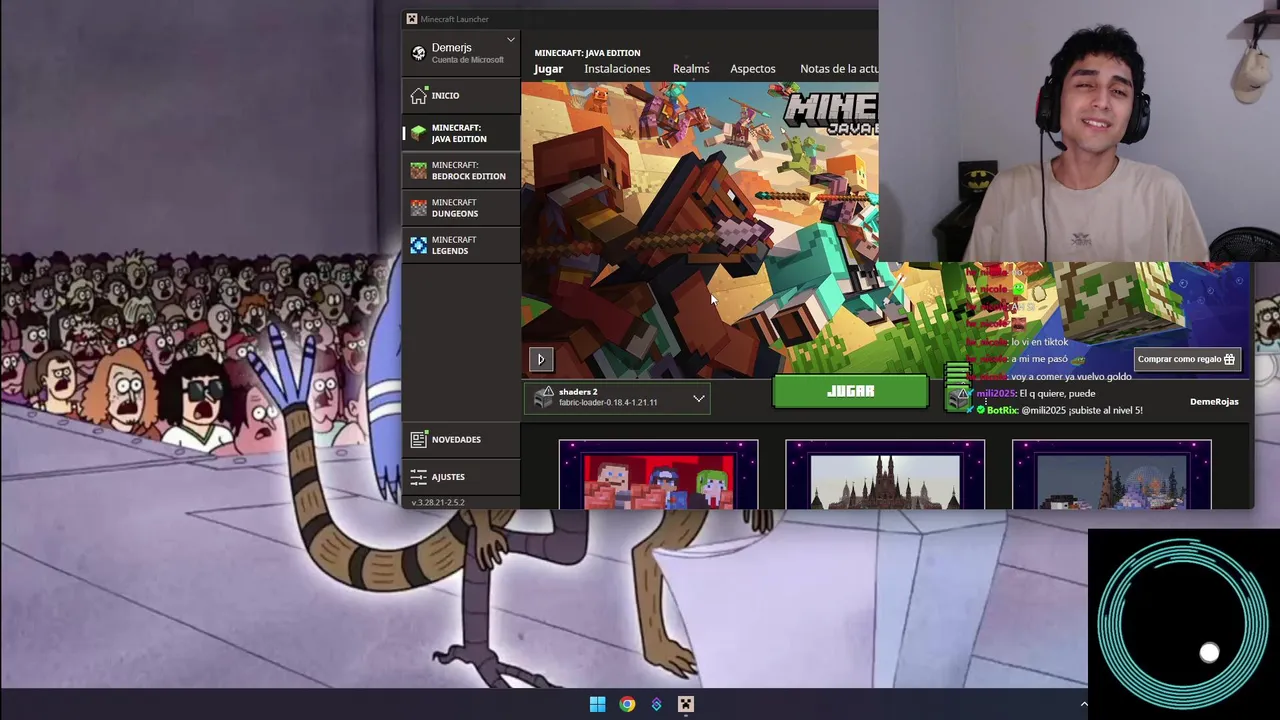
Task: Open the red cinema characters news thumbnail
Action: pos(658,475)
